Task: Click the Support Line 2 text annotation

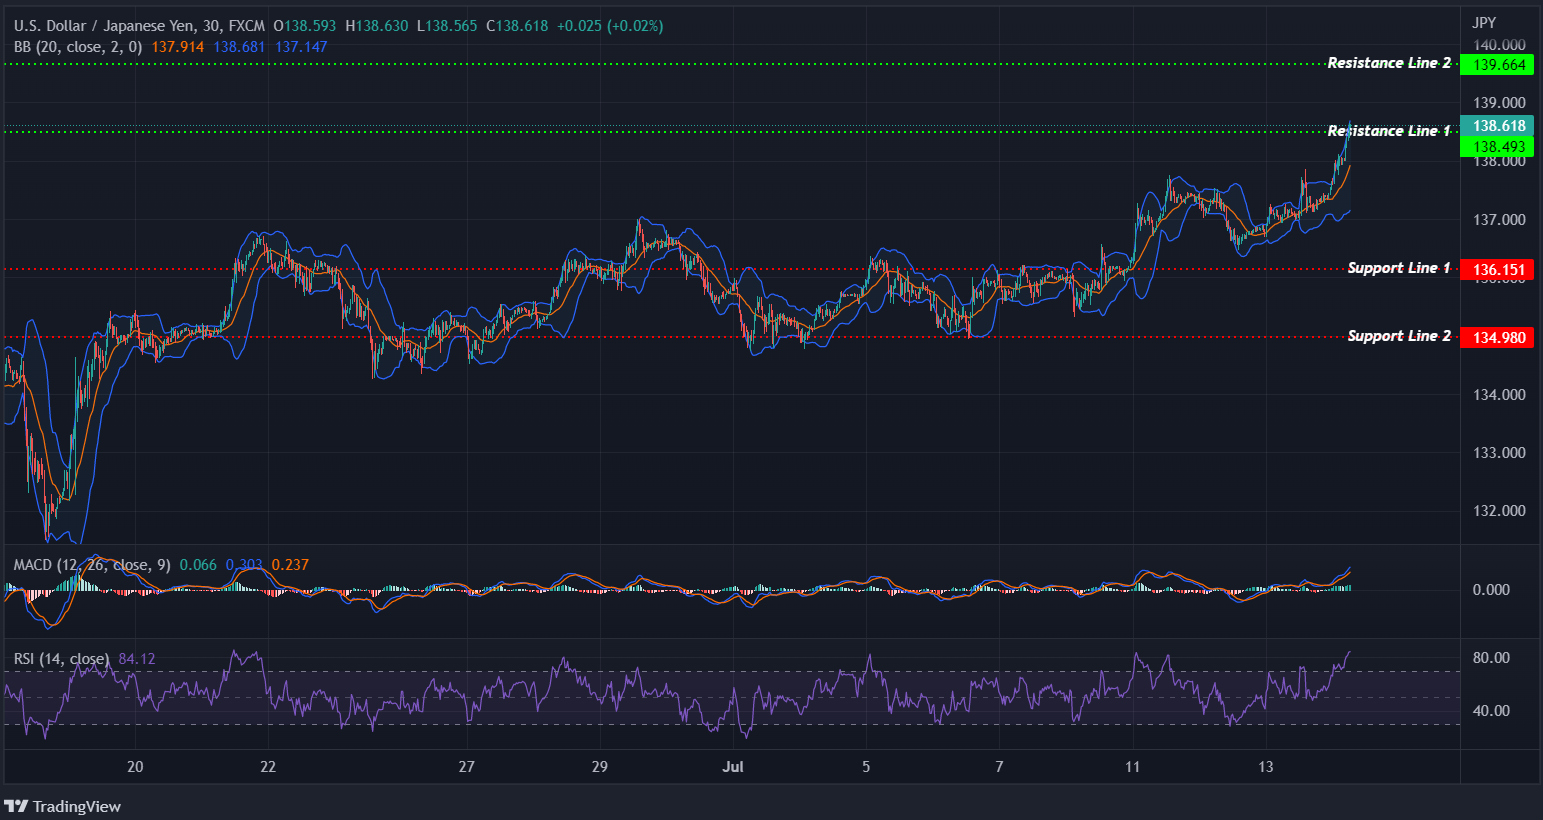Action: (1397, 336)
